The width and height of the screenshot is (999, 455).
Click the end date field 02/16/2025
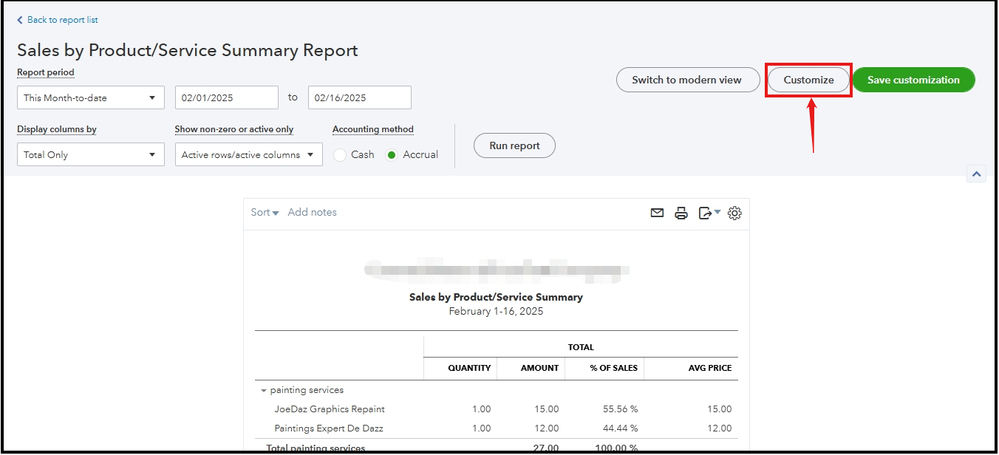360,97
